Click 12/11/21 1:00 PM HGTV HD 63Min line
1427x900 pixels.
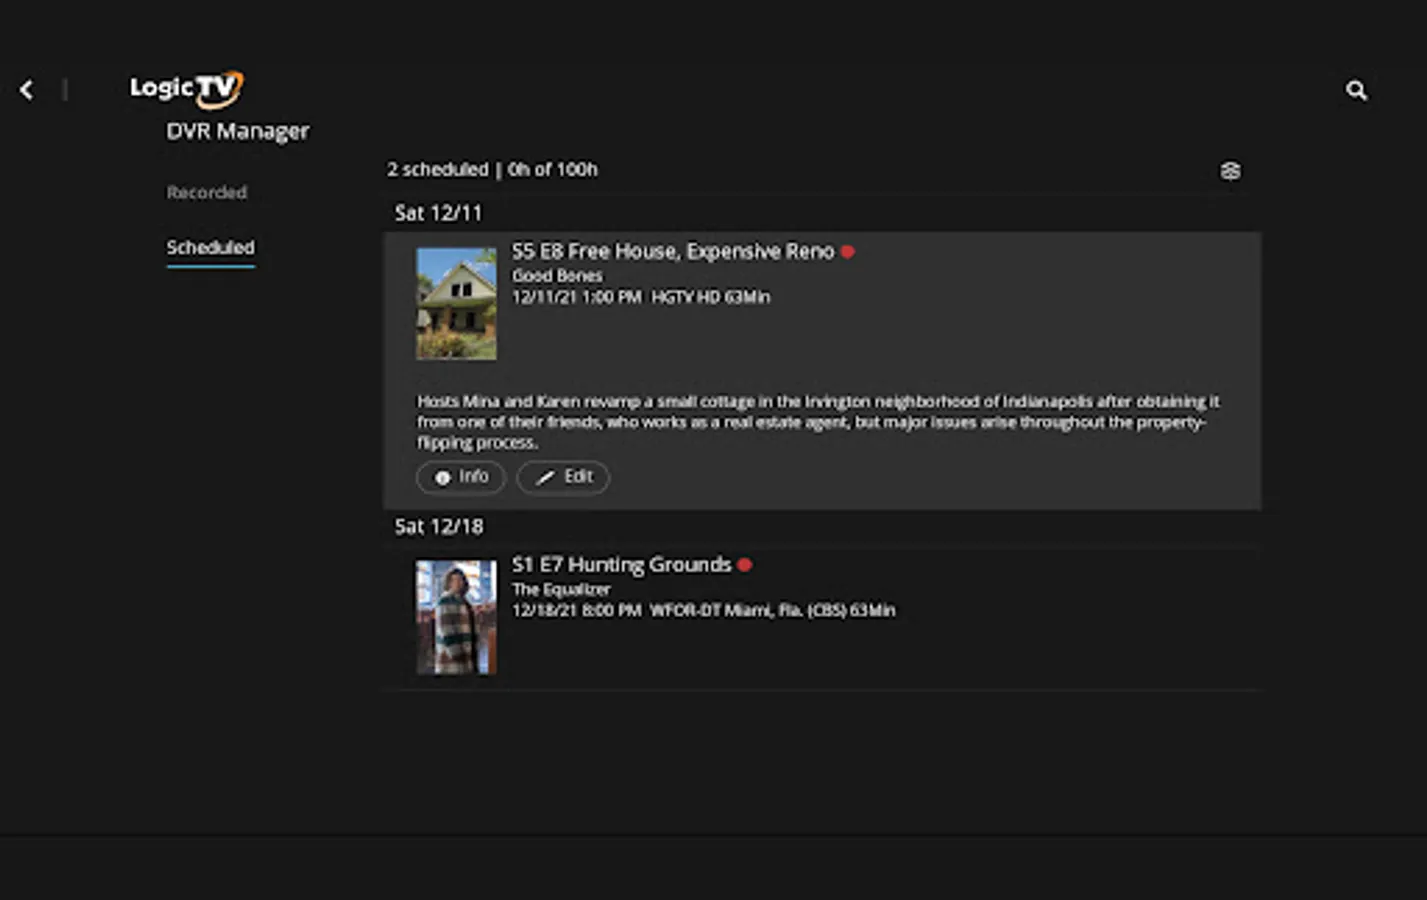click(x=641, y=297)
